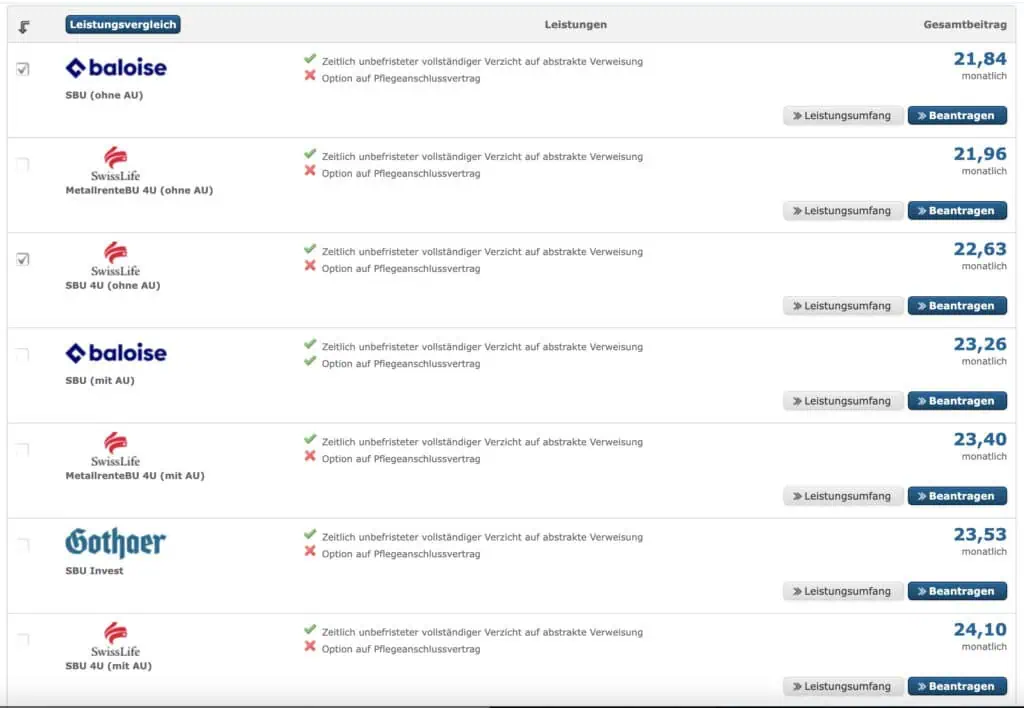Click the Gesamtbeitrag column header
The width and height of the screenshot is (1024, 708).
(964, 25)
